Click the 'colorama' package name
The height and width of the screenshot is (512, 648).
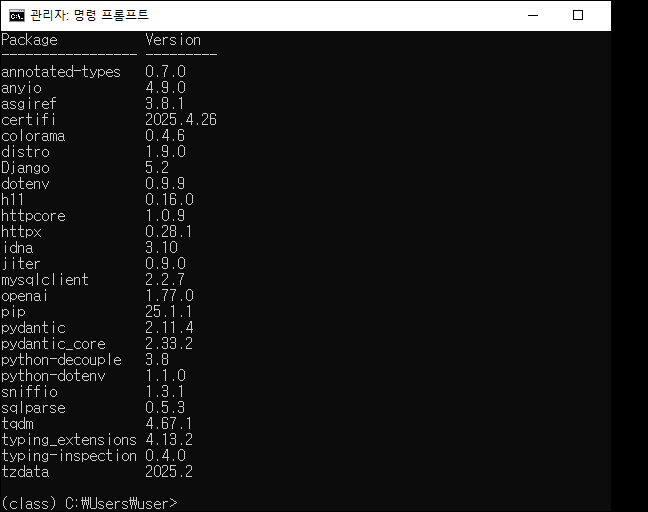tap(33, 136)
